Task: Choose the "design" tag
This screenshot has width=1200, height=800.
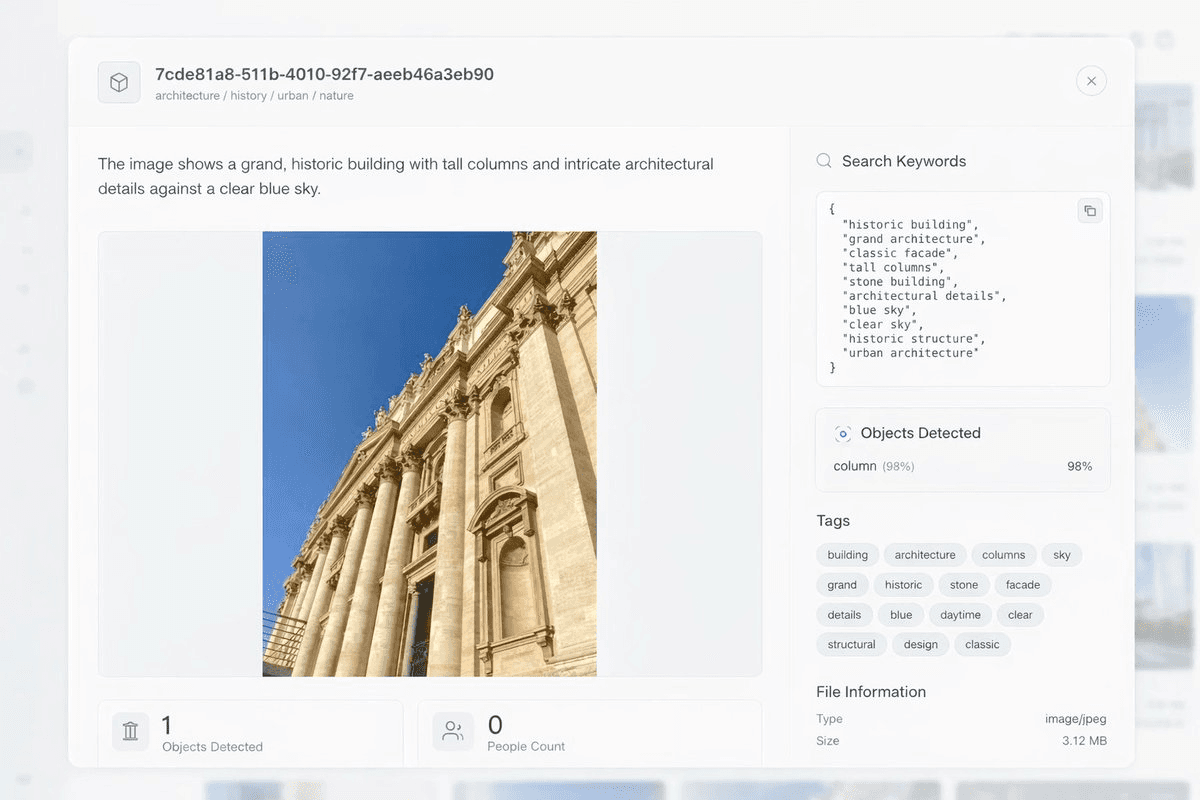Action: [x=921, y=645]
